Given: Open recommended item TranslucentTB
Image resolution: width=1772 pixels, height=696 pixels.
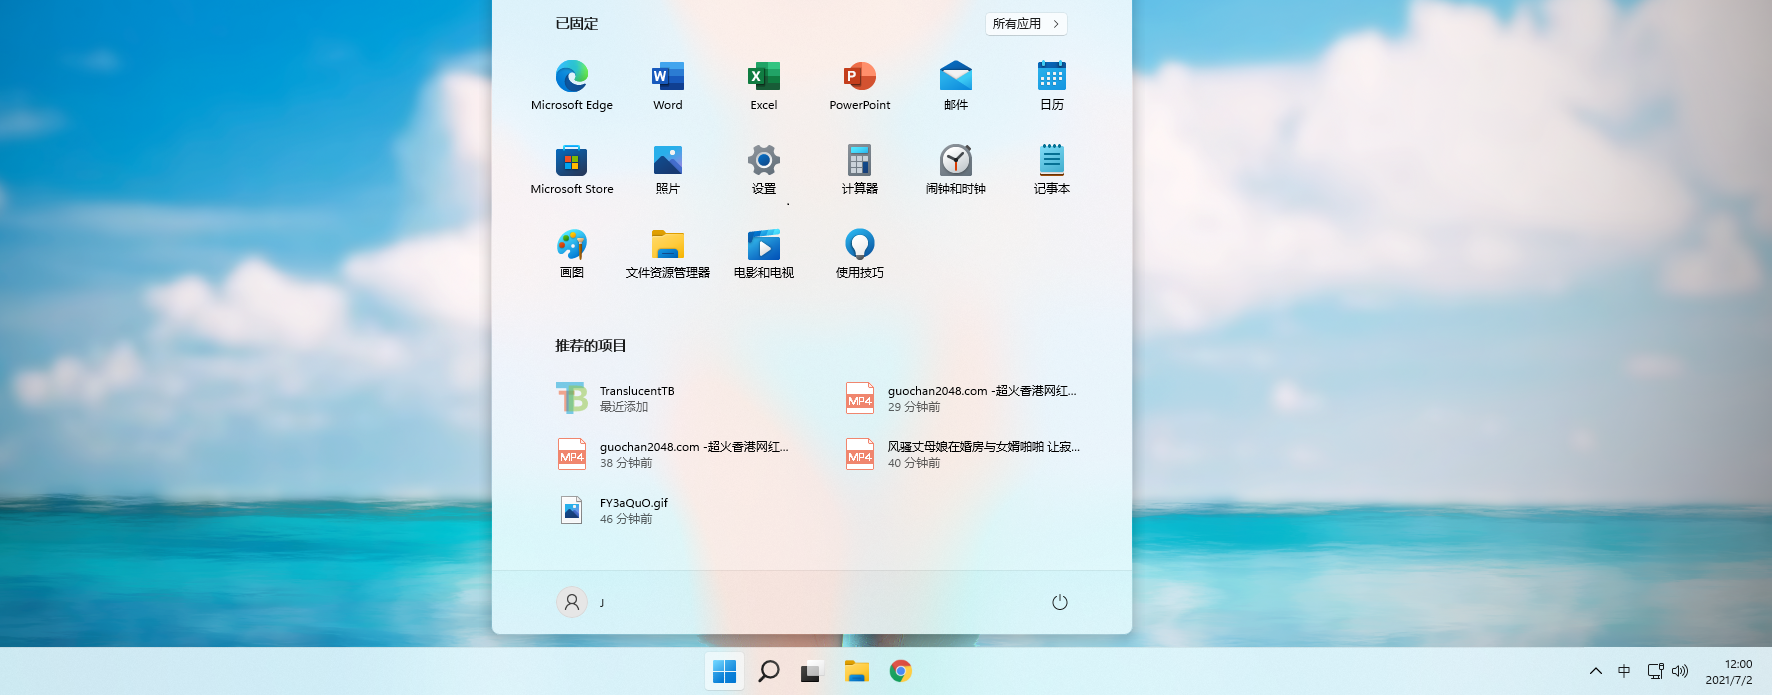Looking at the screenshot, I should click(636, 398).
